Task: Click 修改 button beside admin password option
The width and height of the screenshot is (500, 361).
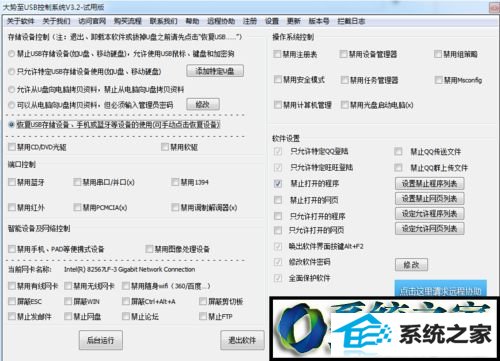Action: 203,104
